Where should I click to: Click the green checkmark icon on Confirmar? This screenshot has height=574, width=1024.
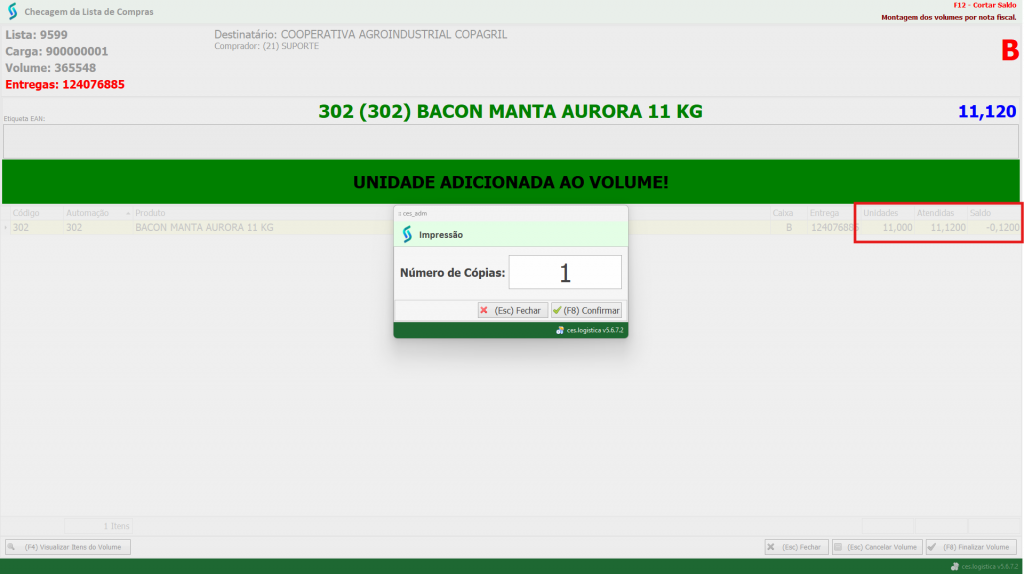(x=557, y=310)
